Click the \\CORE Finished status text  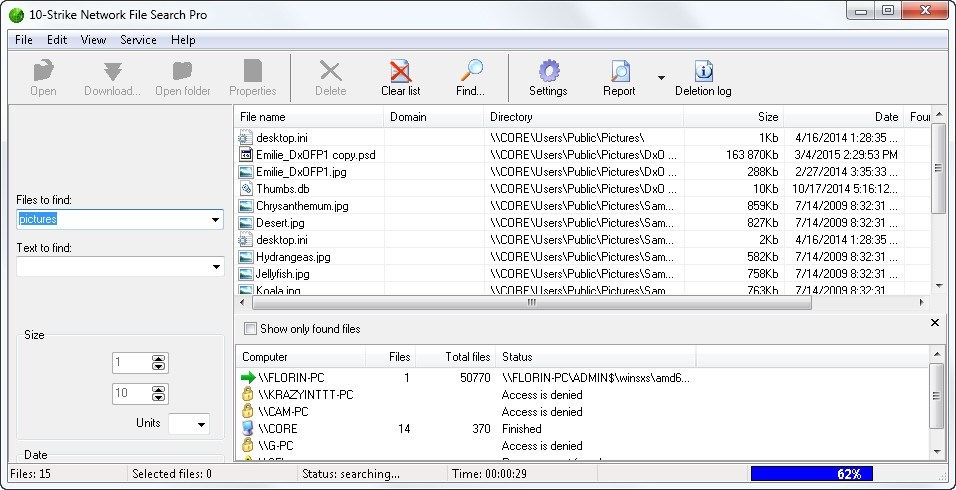coord(521,429)
